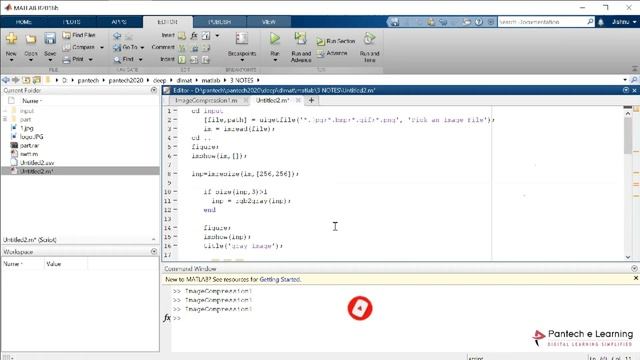
Task: Click the matlab folder in the path
Action: click(211, 80)
